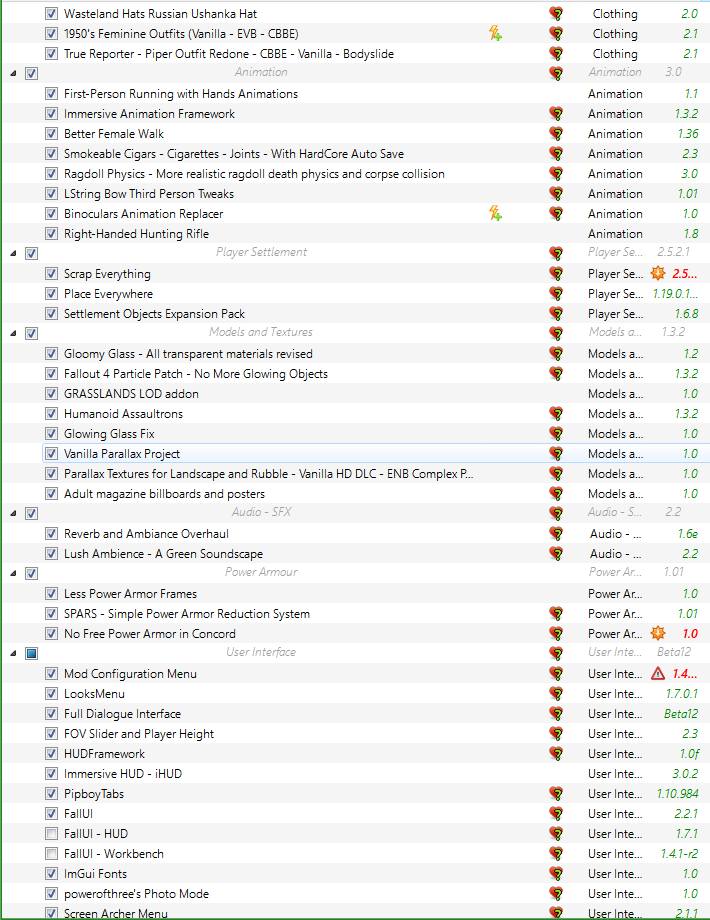Disable the GRASSLANDS LOD addon checkbox

coord(52,394)
